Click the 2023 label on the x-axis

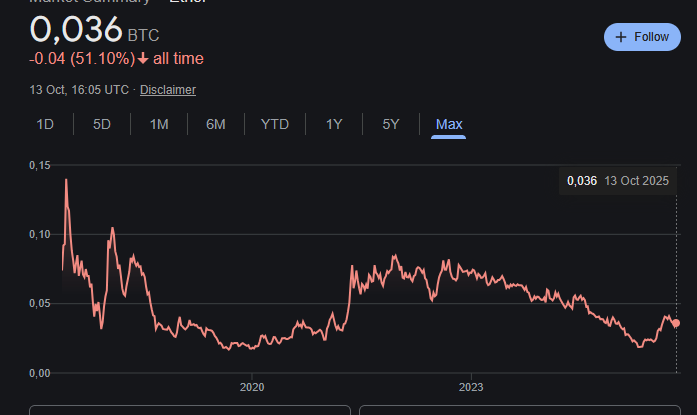tap(471, 387)
